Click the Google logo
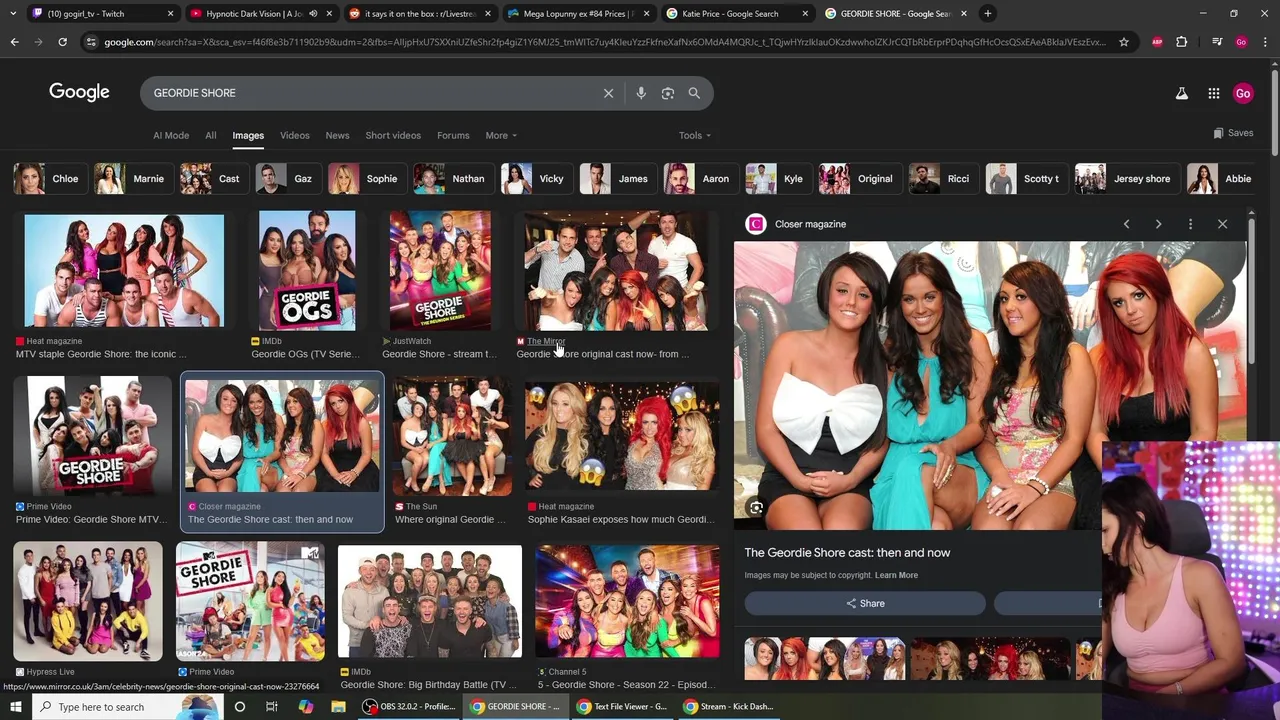1280x720 pixels. tap(79, 92)
